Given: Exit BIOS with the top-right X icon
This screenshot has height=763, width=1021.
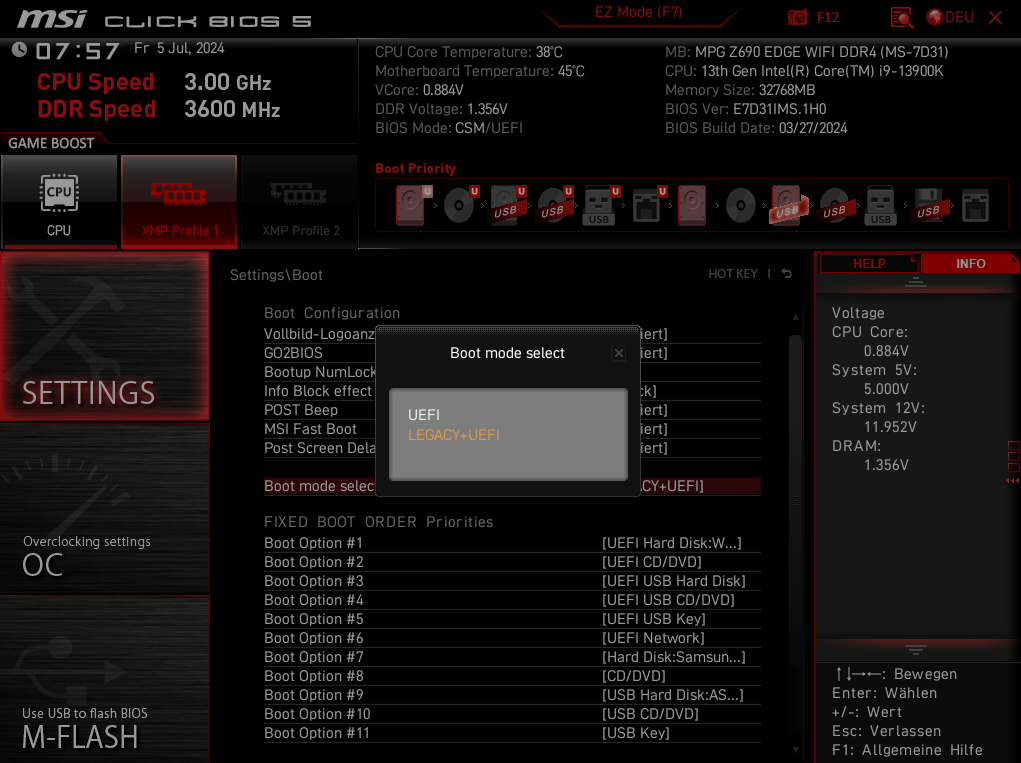Looking at the screenshot, I should coord(996,18).
